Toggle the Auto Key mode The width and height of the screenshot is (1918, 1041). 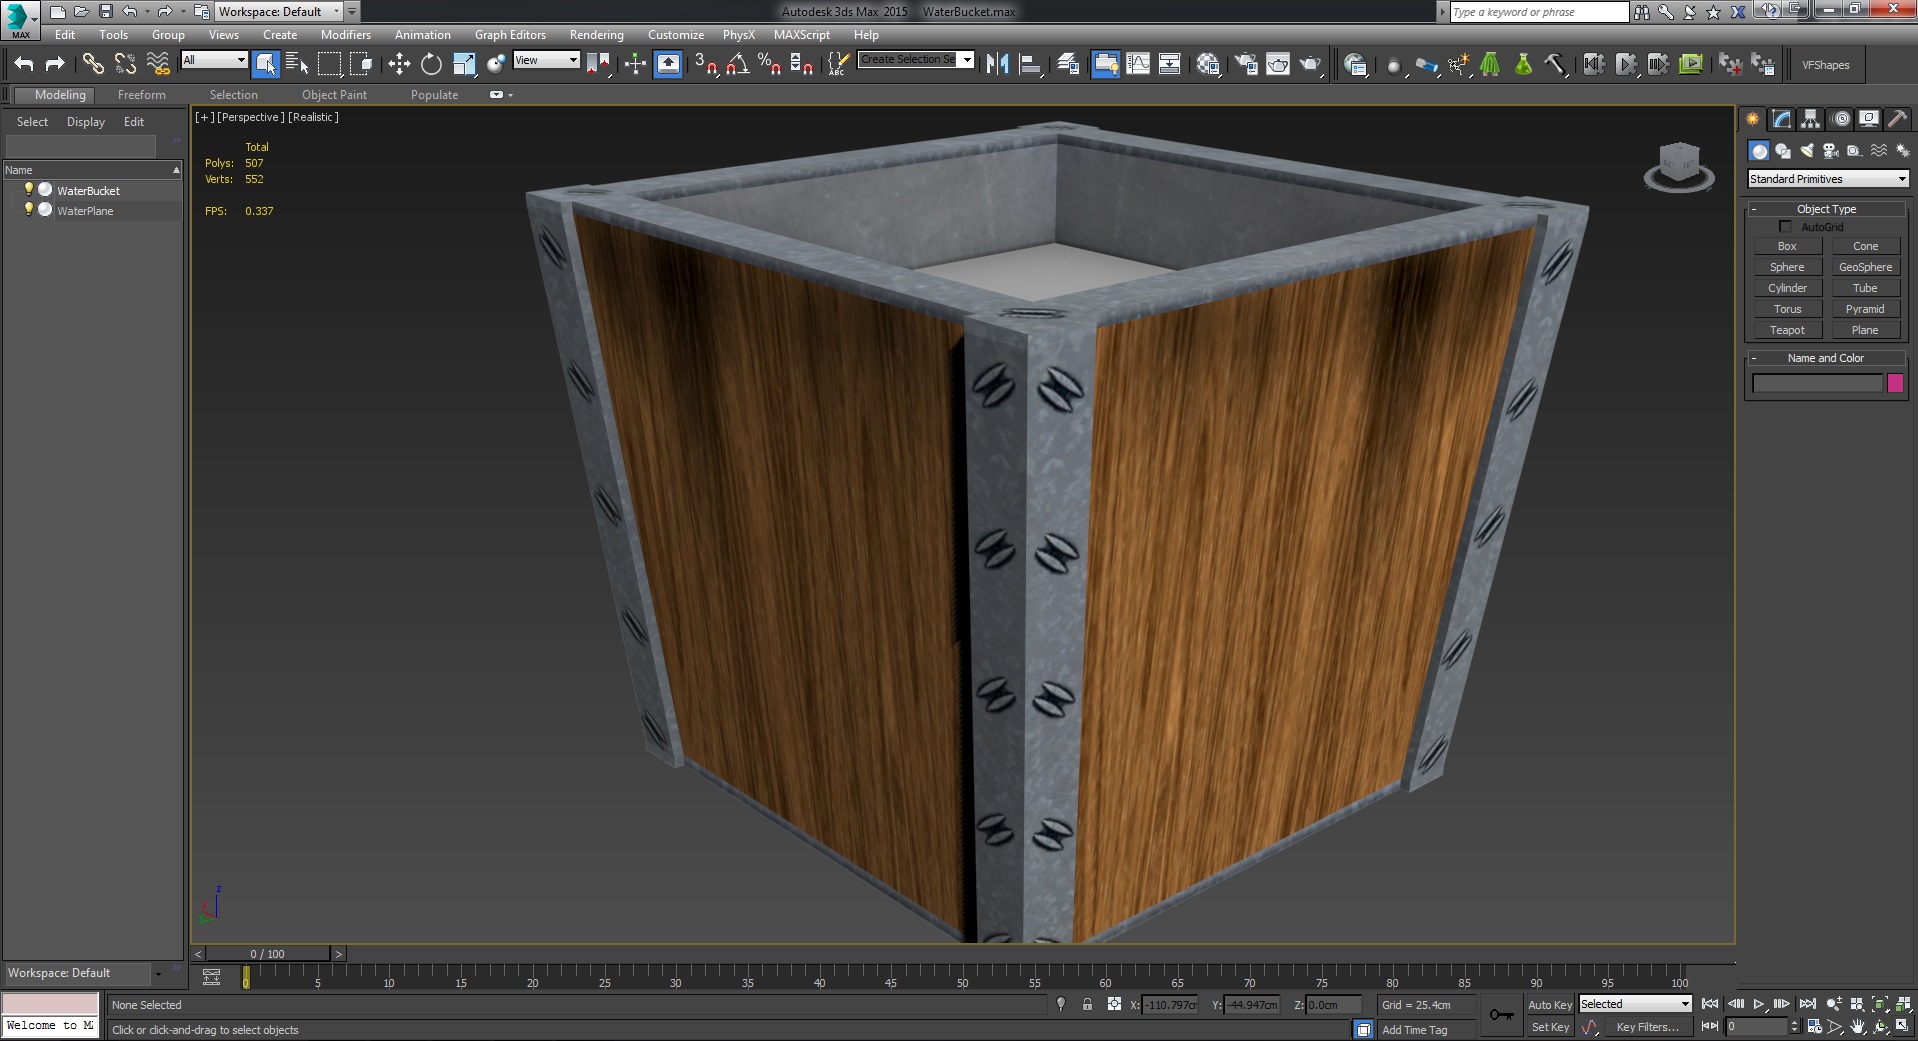click(1550, 1005)
